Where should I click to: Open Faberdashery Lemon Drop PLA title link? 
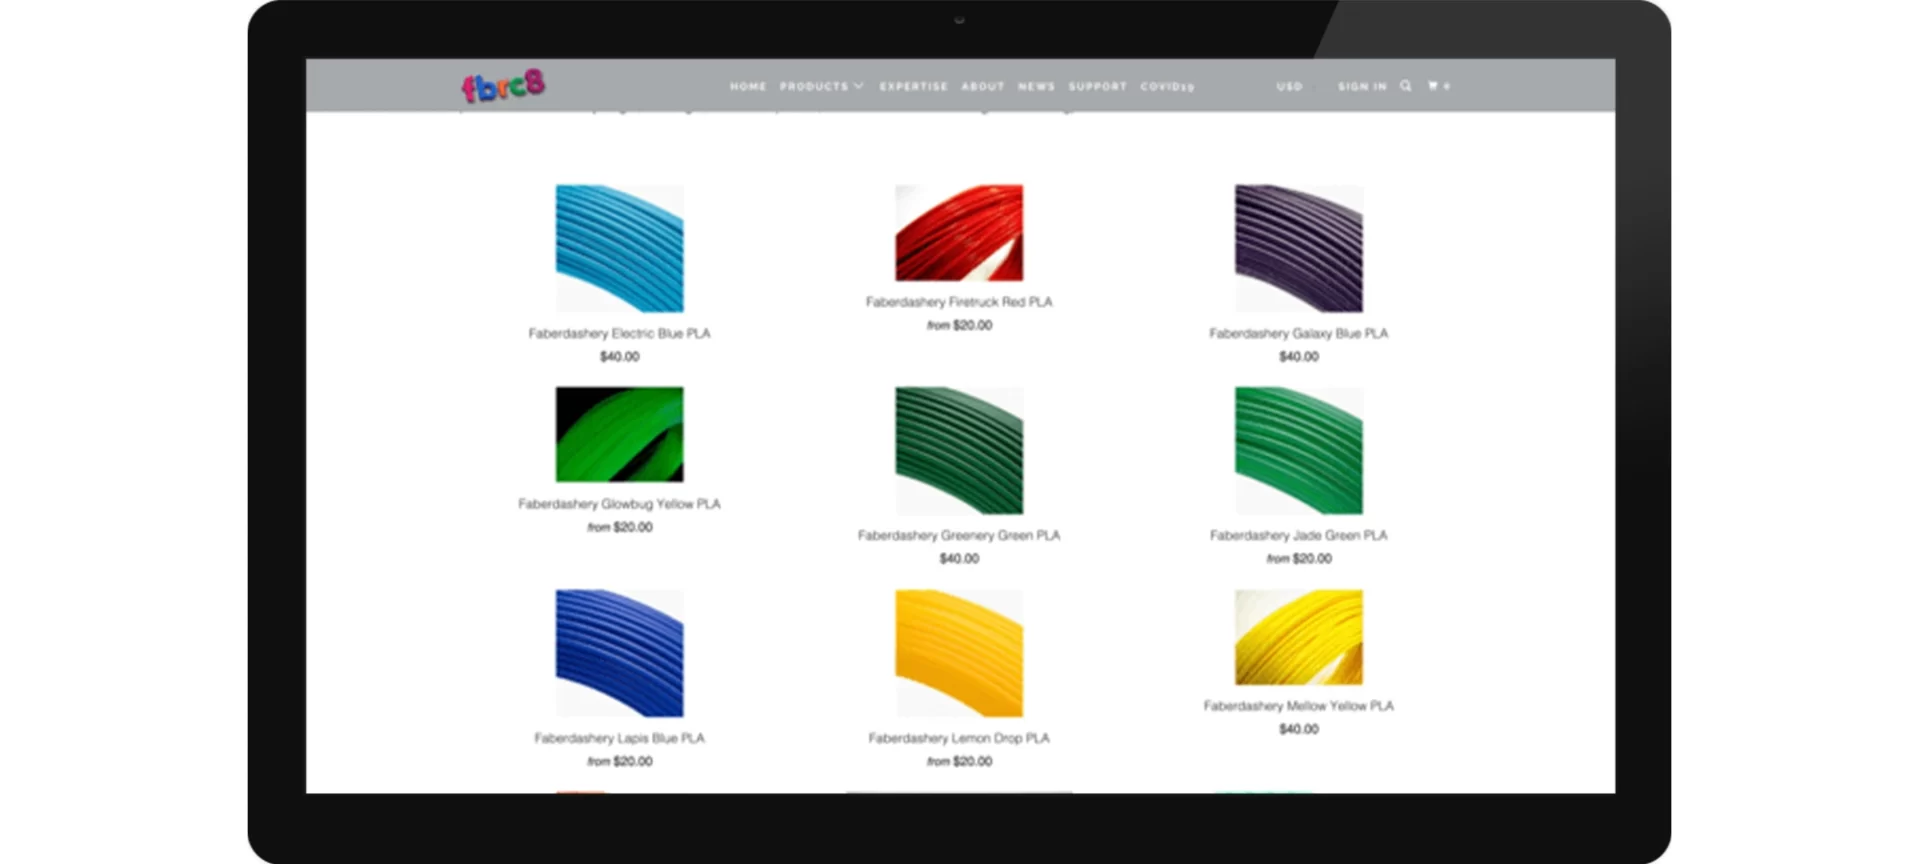point(959,738)
